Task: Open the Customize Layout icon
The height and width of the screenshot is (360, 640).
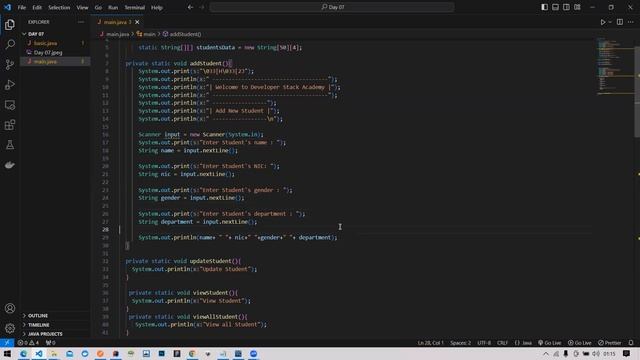Action: click(577, 7)
